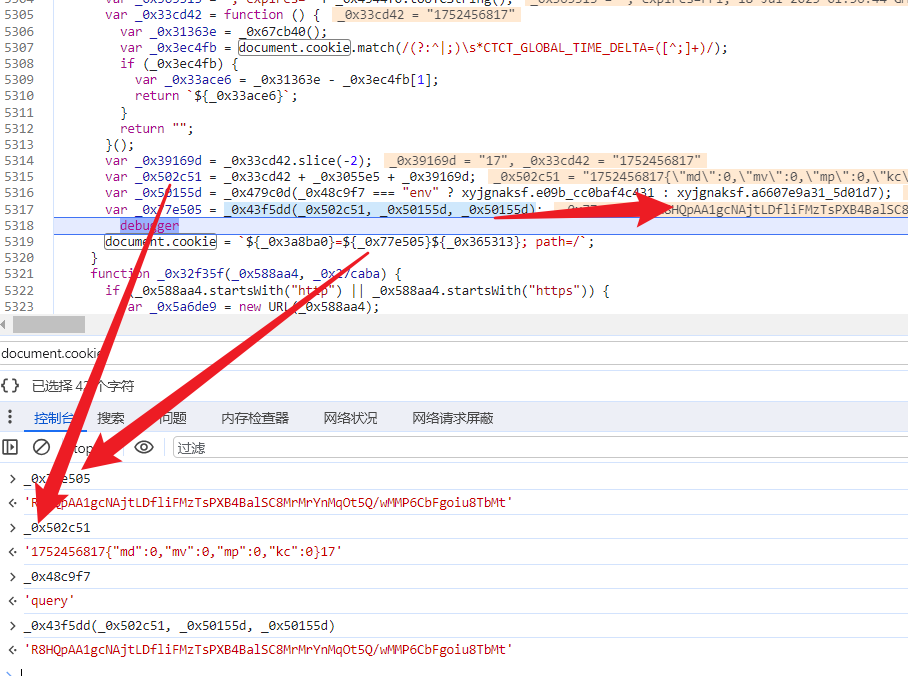Click line number 5314 in the gutter

(x=19, y=160)
